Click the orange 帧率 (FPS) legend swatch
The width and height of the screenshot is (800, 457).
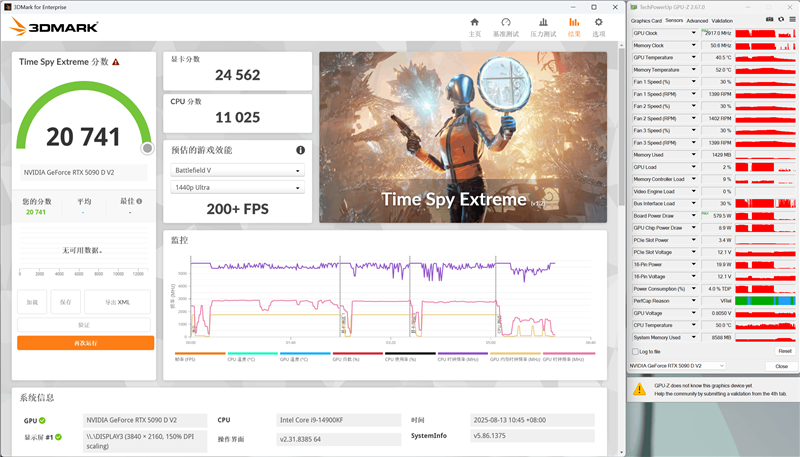200,353
